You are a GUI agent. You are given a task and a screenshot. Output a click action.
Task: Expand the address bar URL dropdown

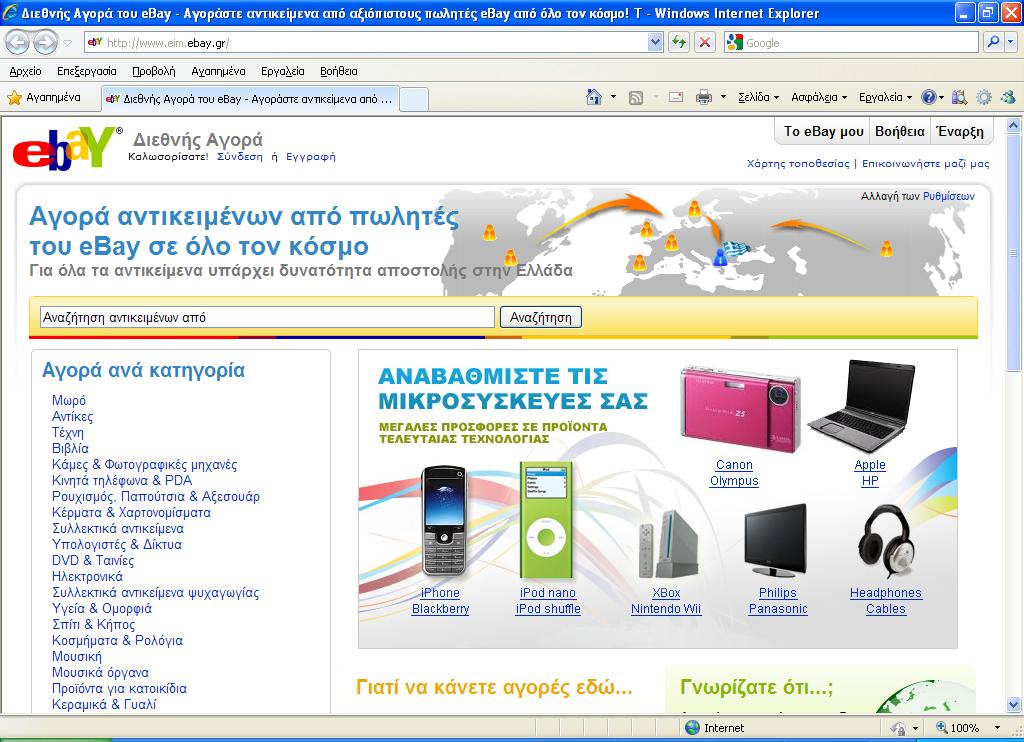pyautogui.click(x=656, y=42)
